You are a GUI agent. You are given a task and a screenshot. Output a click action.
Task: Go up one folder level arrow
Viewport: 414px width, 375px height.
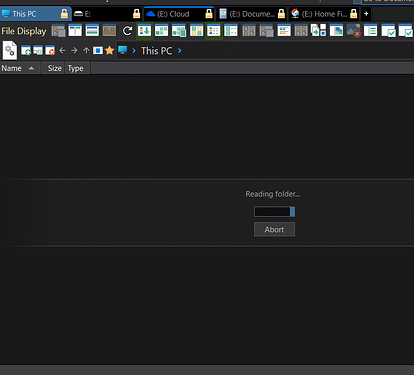pos(86,50)
